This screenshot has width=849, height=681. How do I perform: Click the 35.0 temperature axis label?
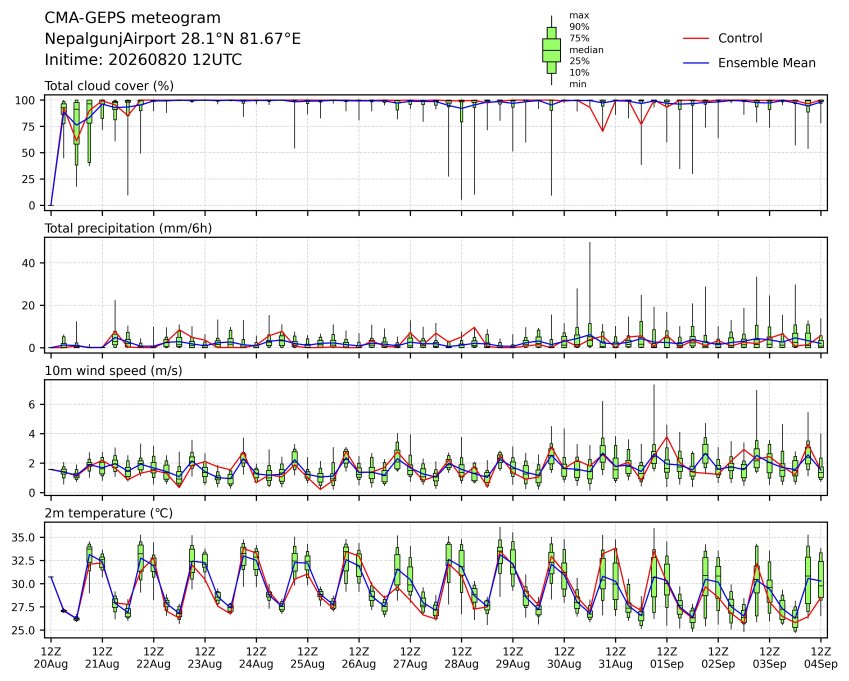click(x=23, y=538)
